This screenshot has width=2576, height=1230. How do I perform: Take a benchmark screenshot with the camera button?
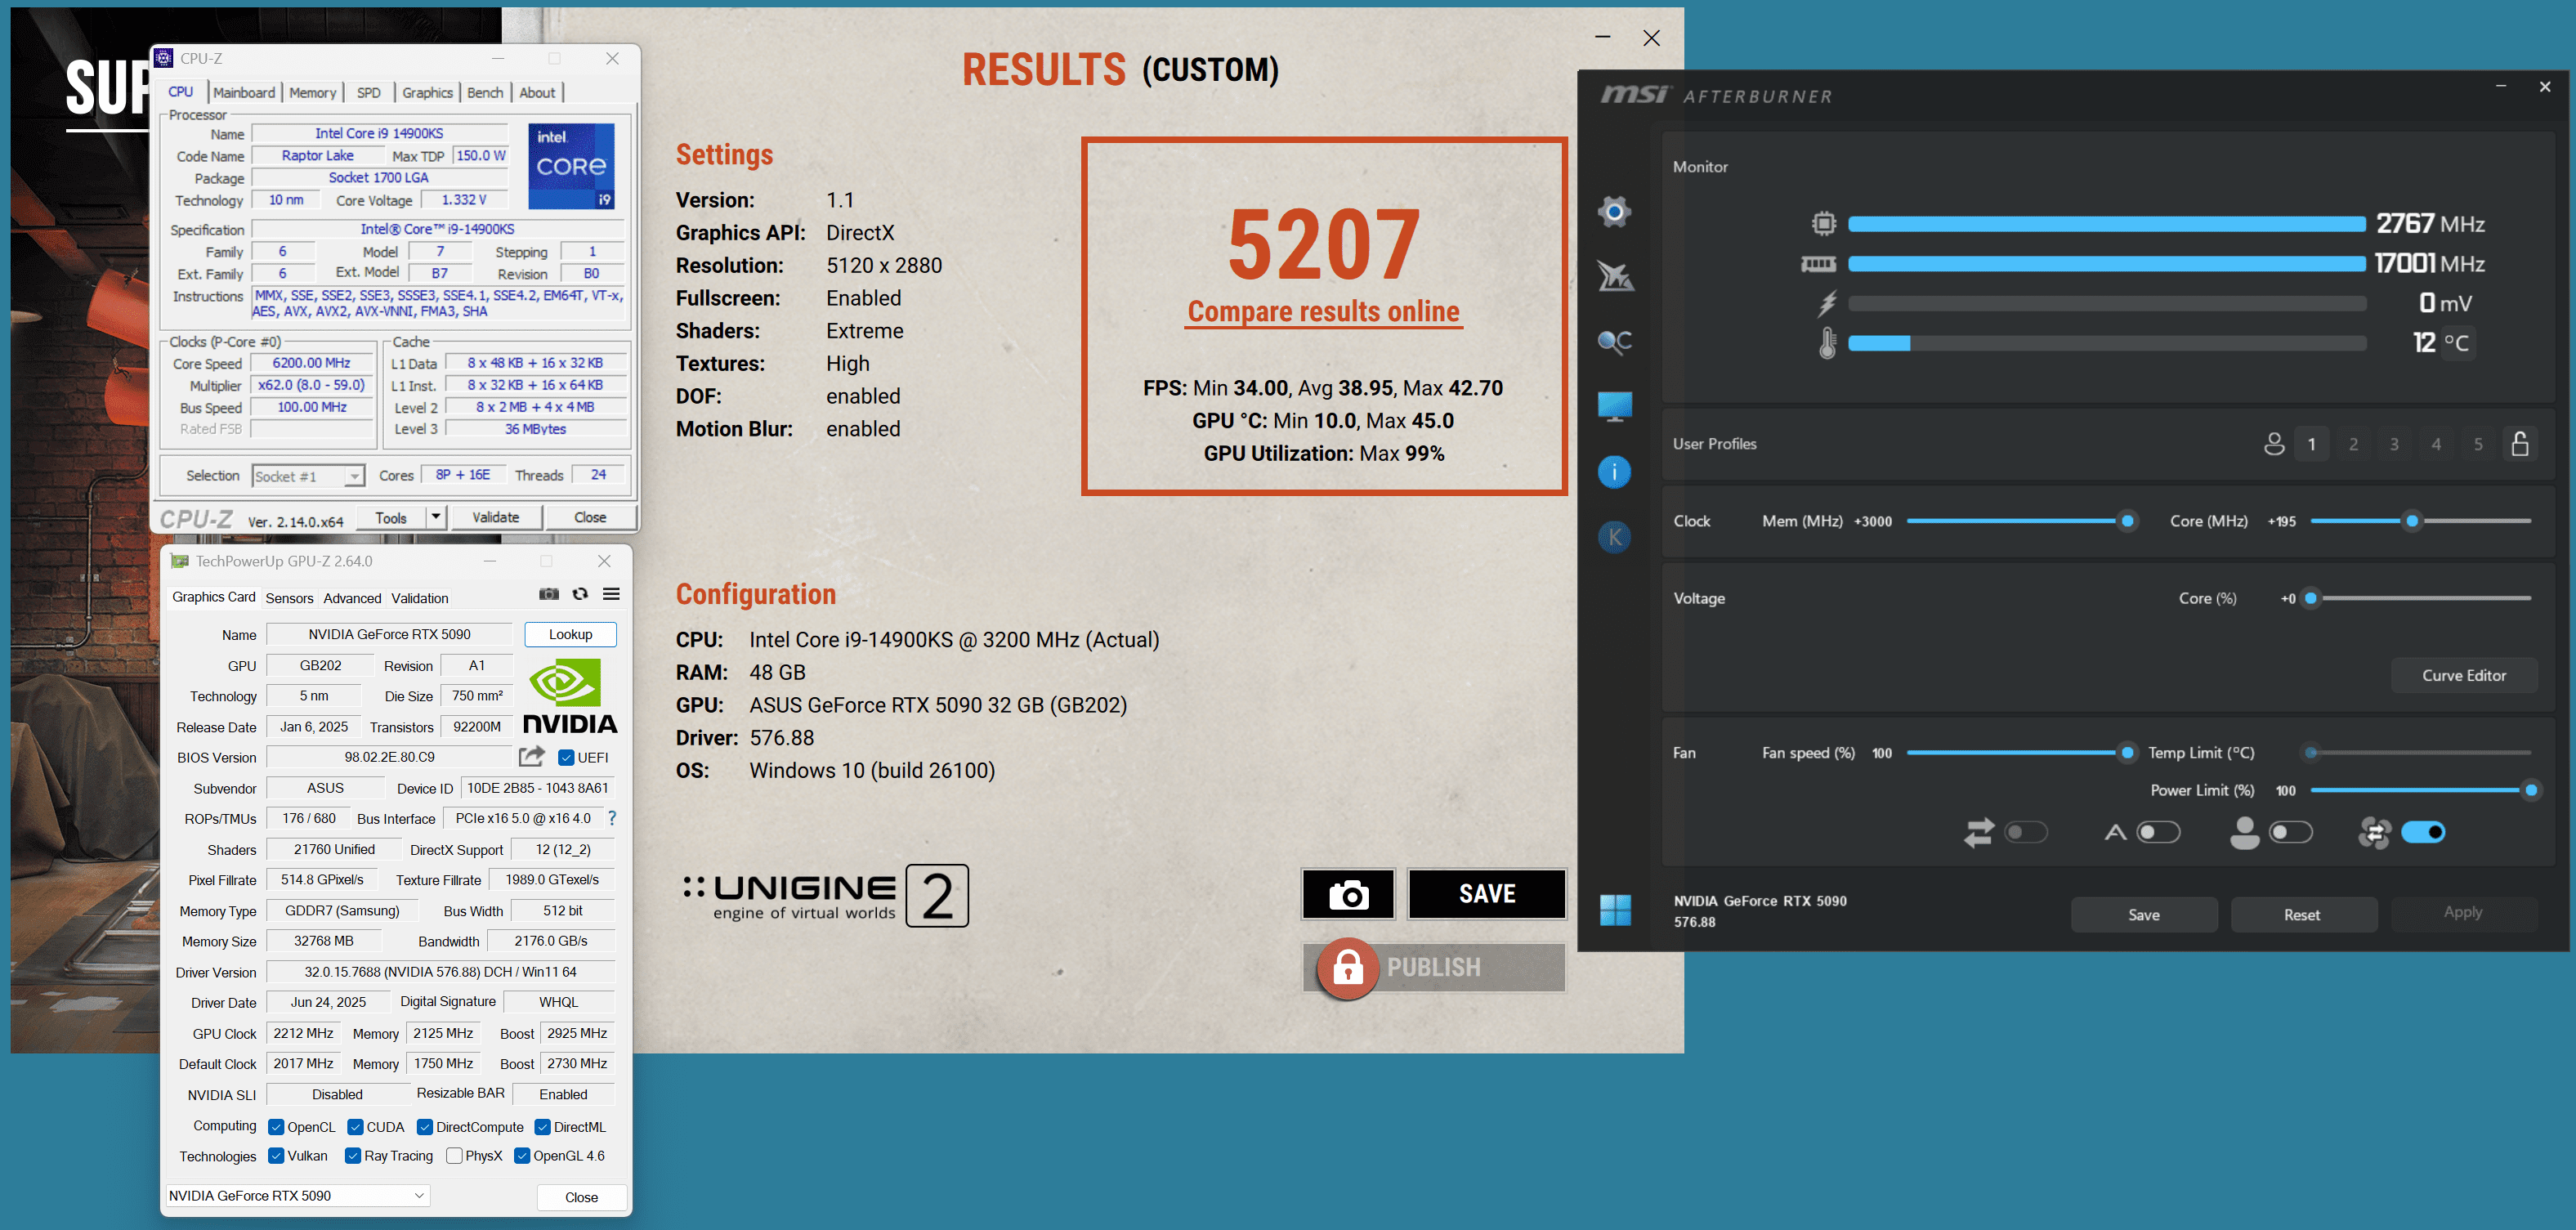pos(1348,893)
